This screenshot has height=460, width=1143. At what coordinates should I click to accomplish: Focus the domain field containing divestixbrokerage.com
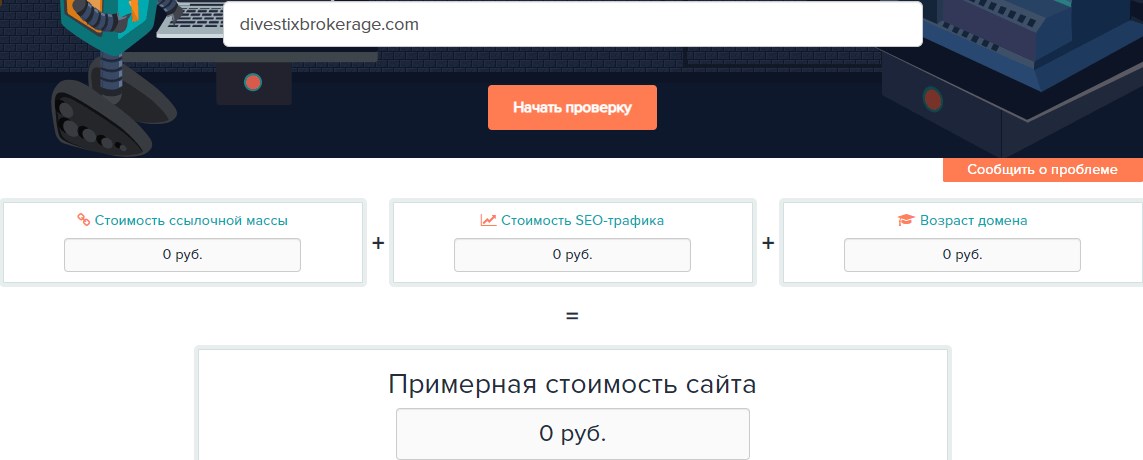[x=572, y=24]
